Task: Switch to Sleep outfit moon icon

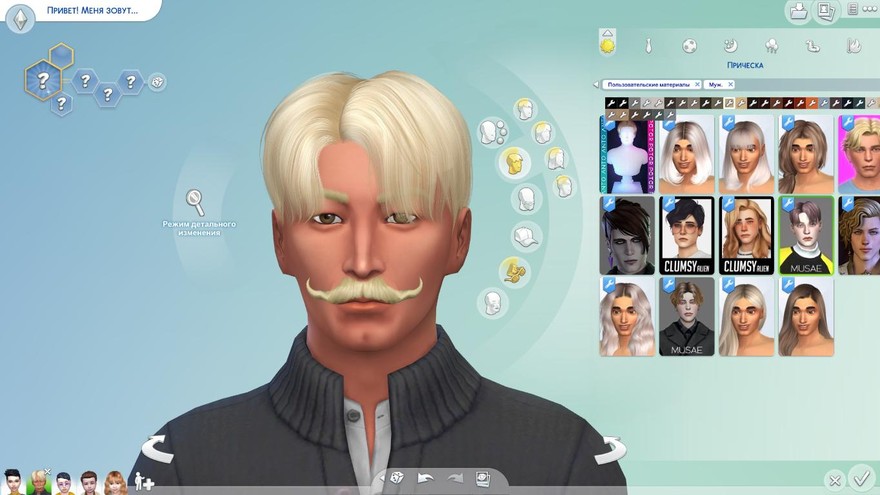Action: click(730, 46)
